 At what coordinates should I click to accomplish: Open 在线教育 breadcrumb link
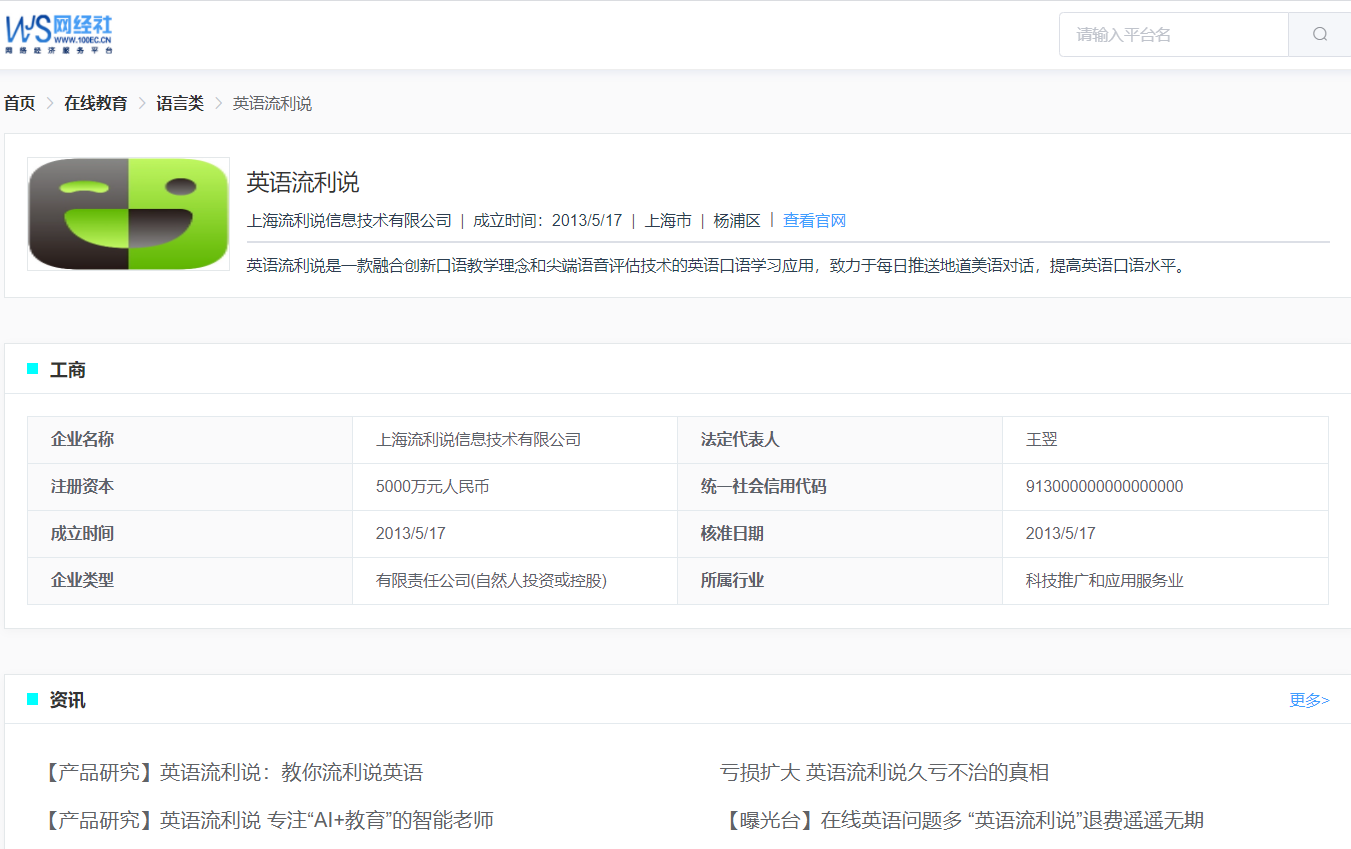coord(96,103)
